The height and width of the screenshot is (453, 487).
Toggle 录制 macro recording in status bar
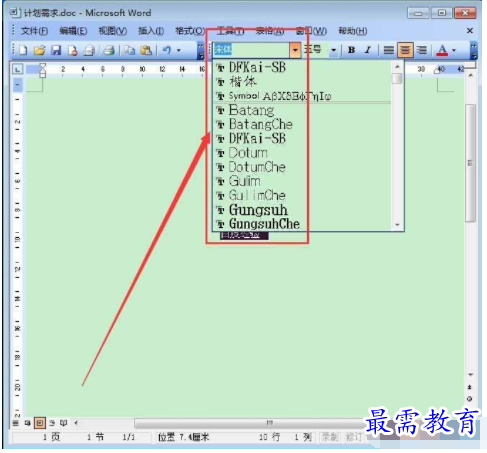(330, 437)
